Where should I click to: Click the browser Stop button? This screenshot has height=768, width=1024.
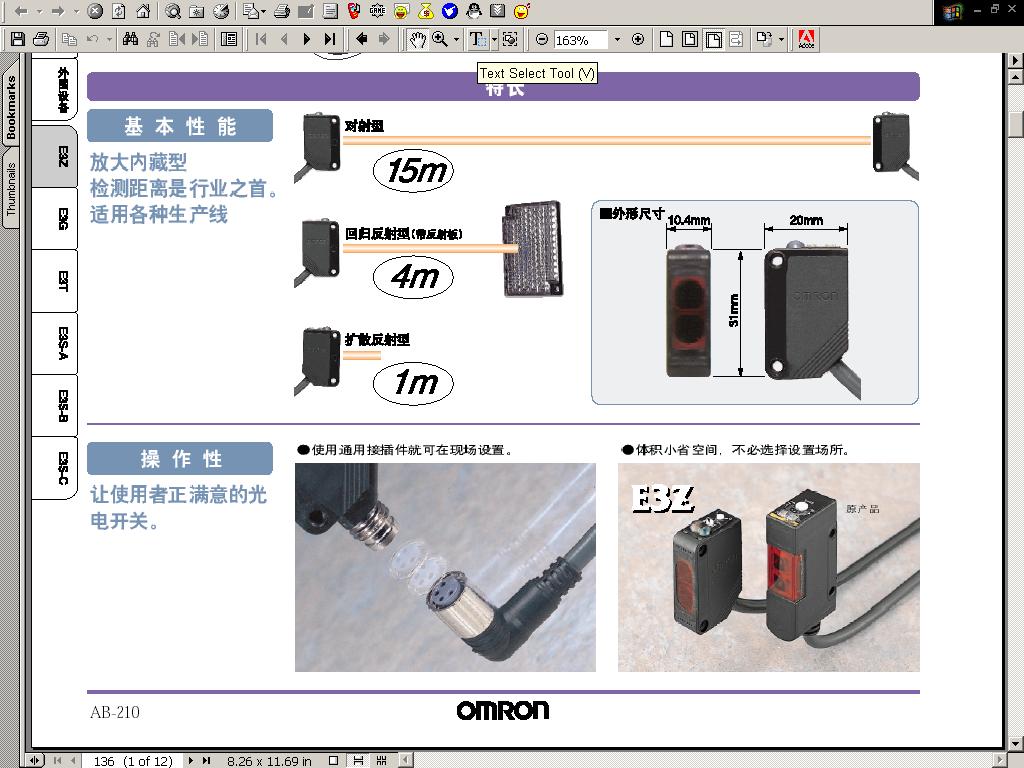[x=95, y=11]
